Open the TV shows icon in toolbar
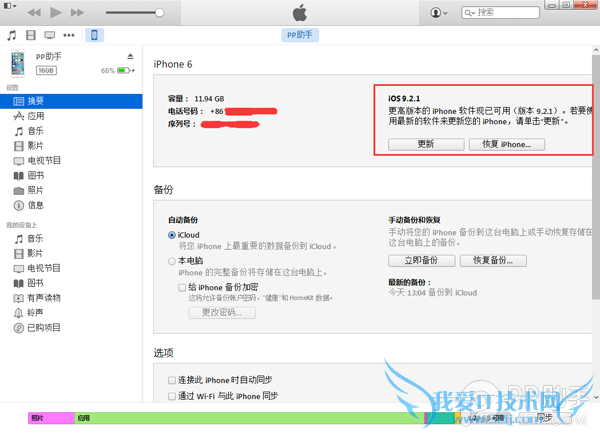600x434 pixels. pos(49,35)
